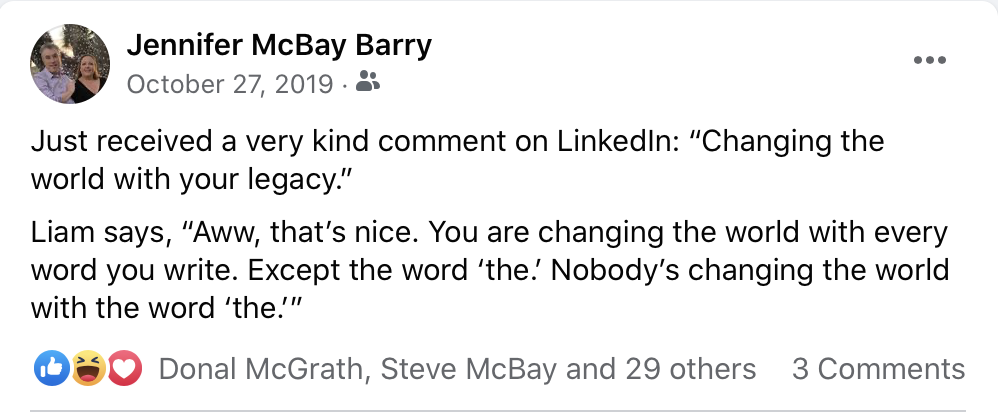Click the red Love heart reaction icon
Screen dimensions: 998x412
pyautogui.click(x=124, y=370)
